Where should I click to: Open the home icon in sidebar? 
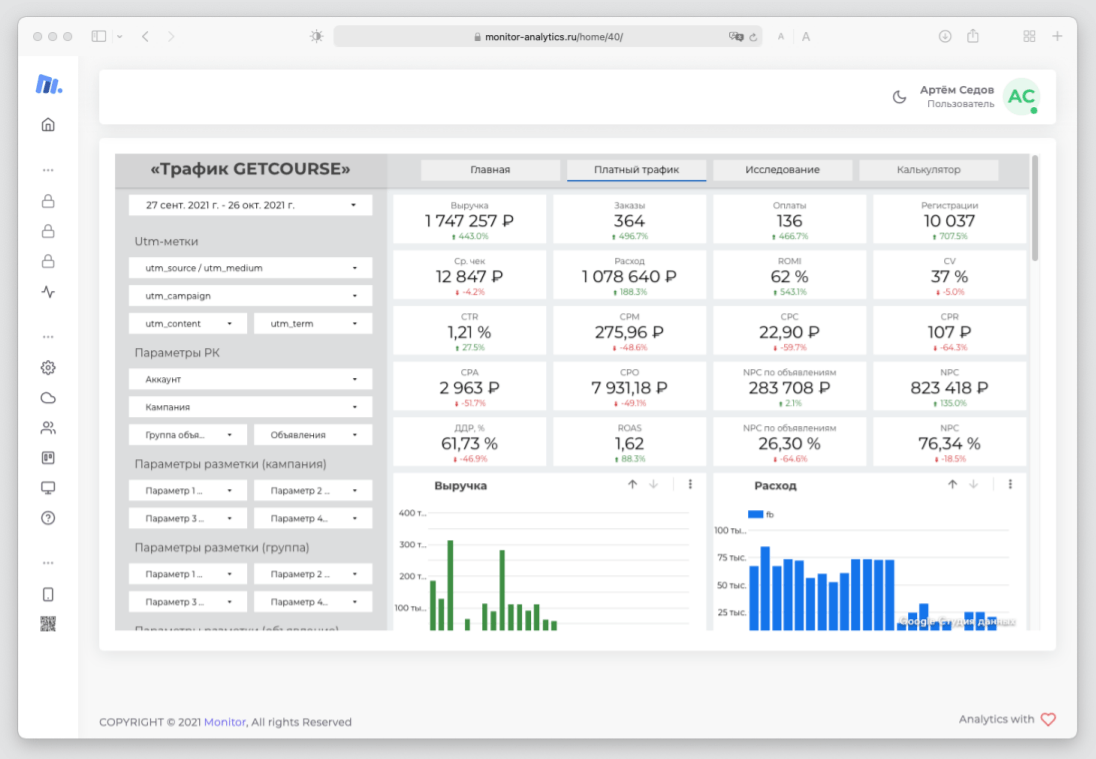48,125
